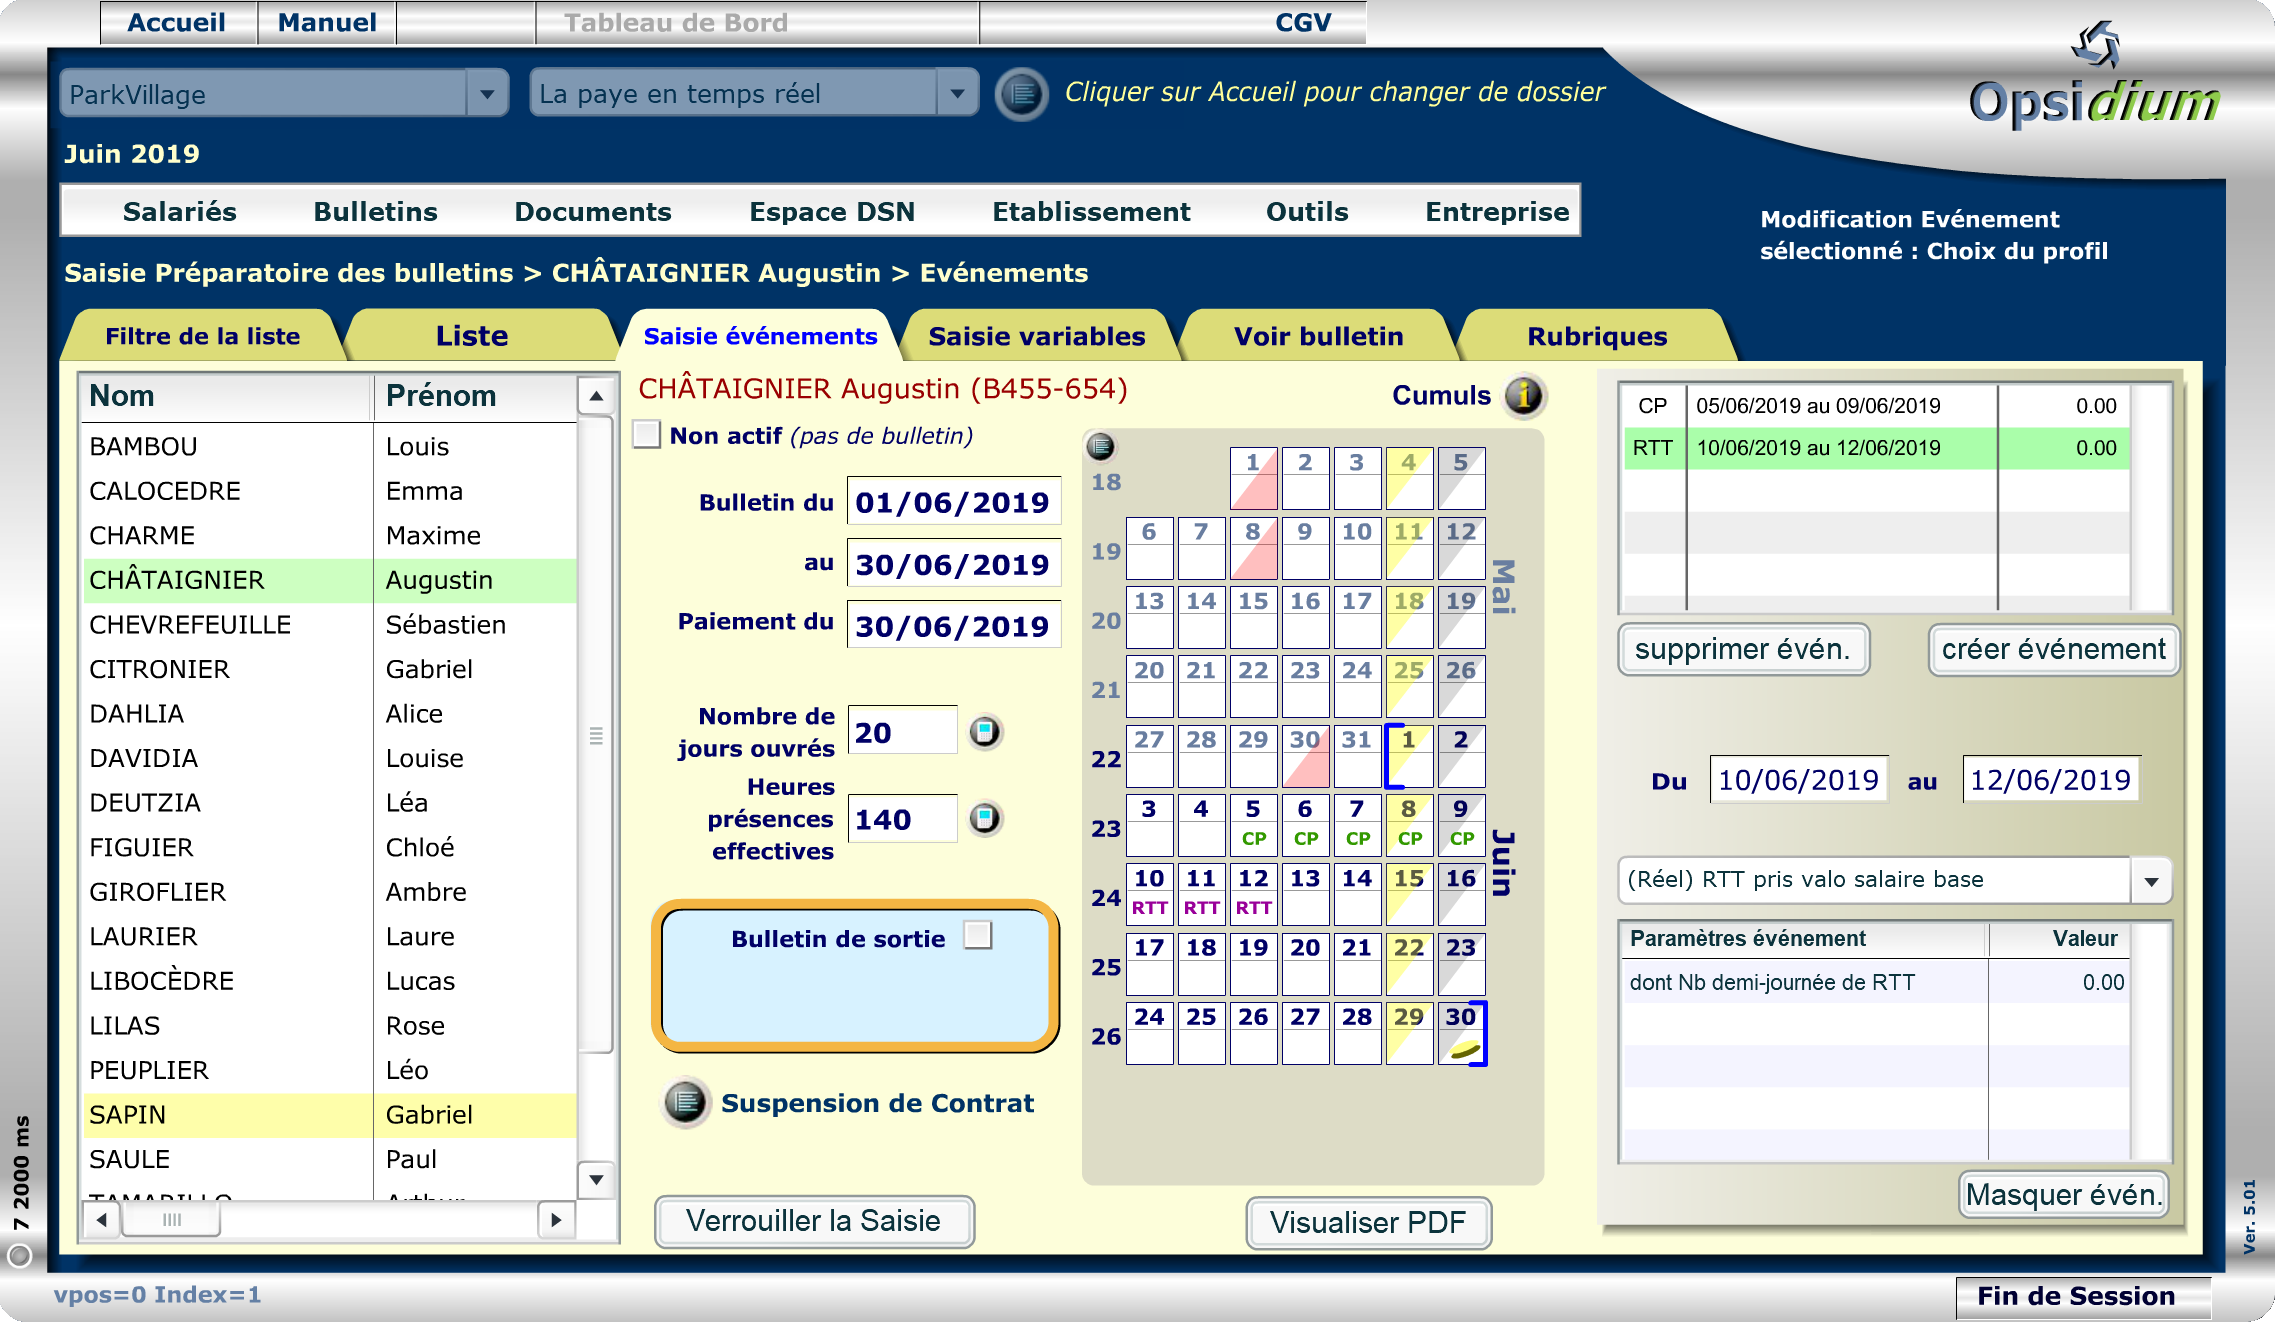Viewport: 2275px width, 1322px height.
Task: Open the ParkVillage dossier dropdown
Action: (x=487, y=95)
